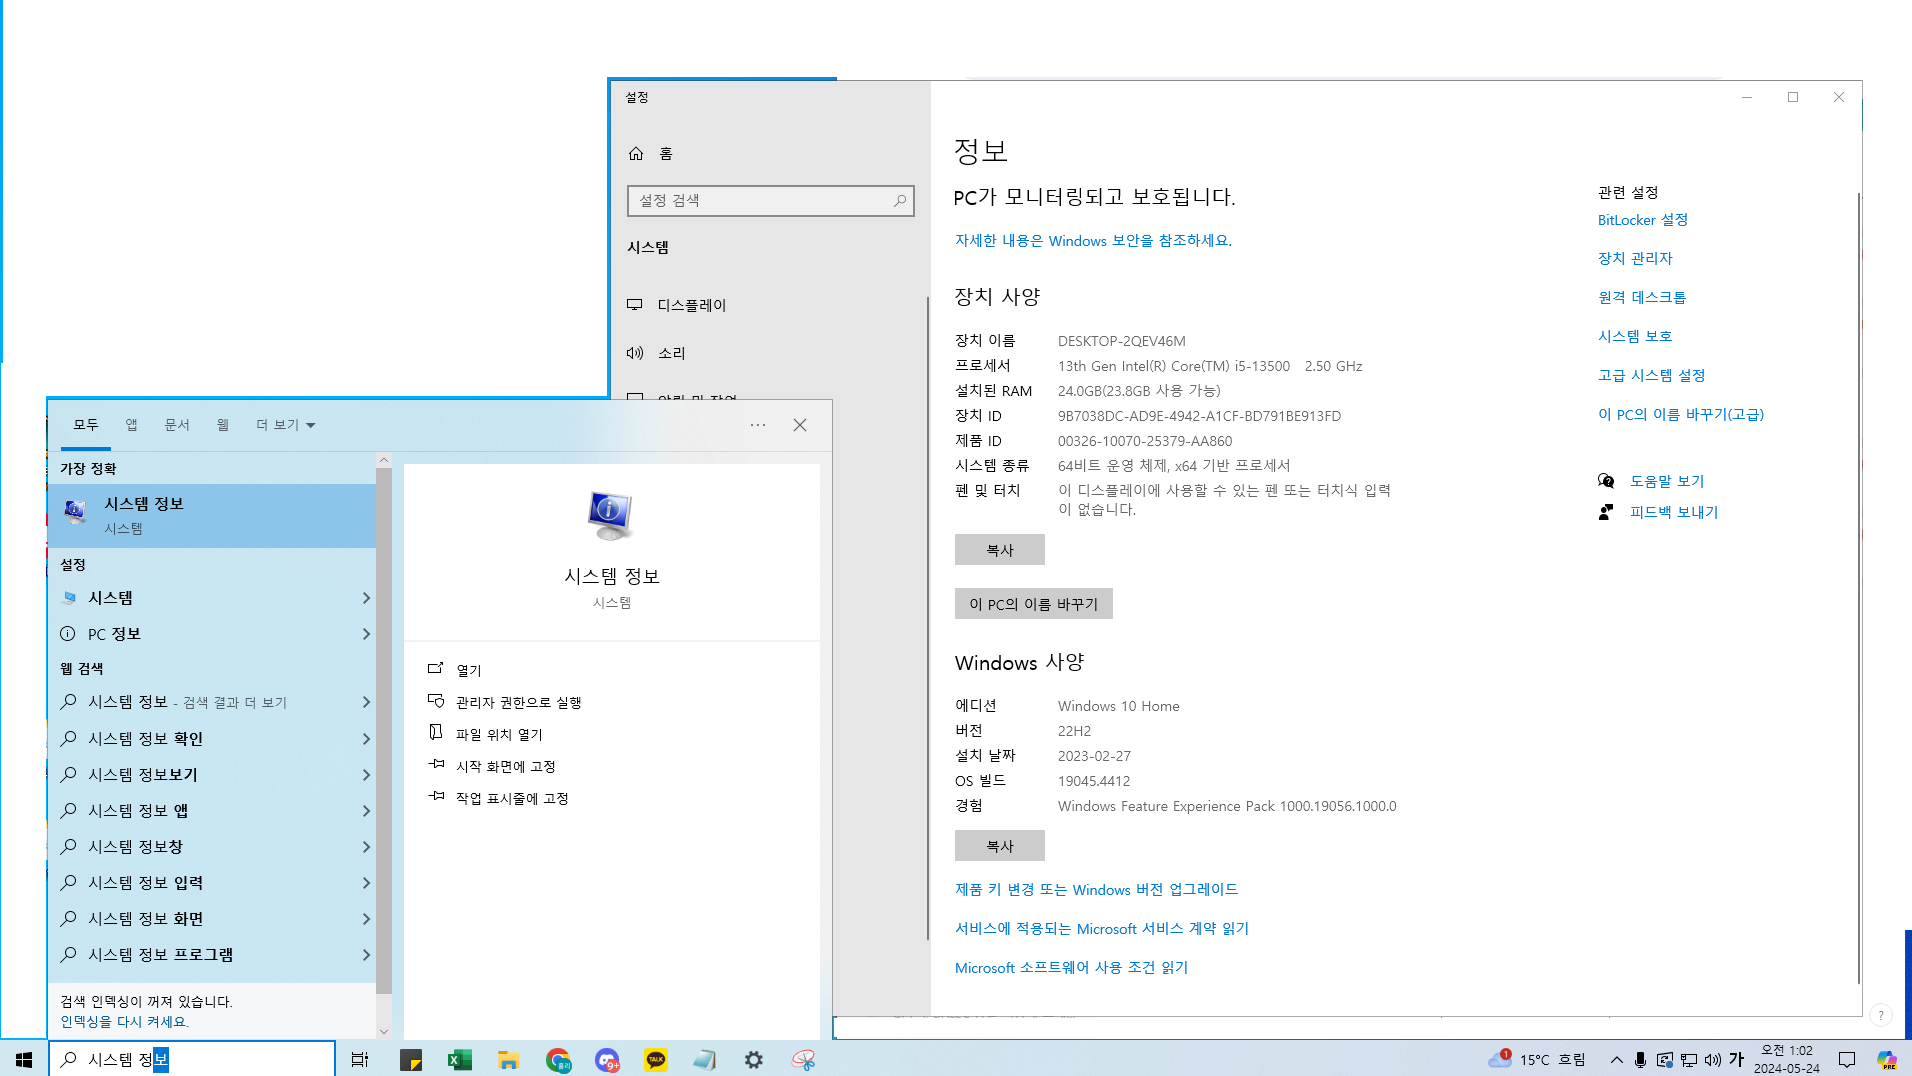Screen dimensions: 1912x1076
Task: Open the first Chrome taskbar icon
Action: point(558,1059)
